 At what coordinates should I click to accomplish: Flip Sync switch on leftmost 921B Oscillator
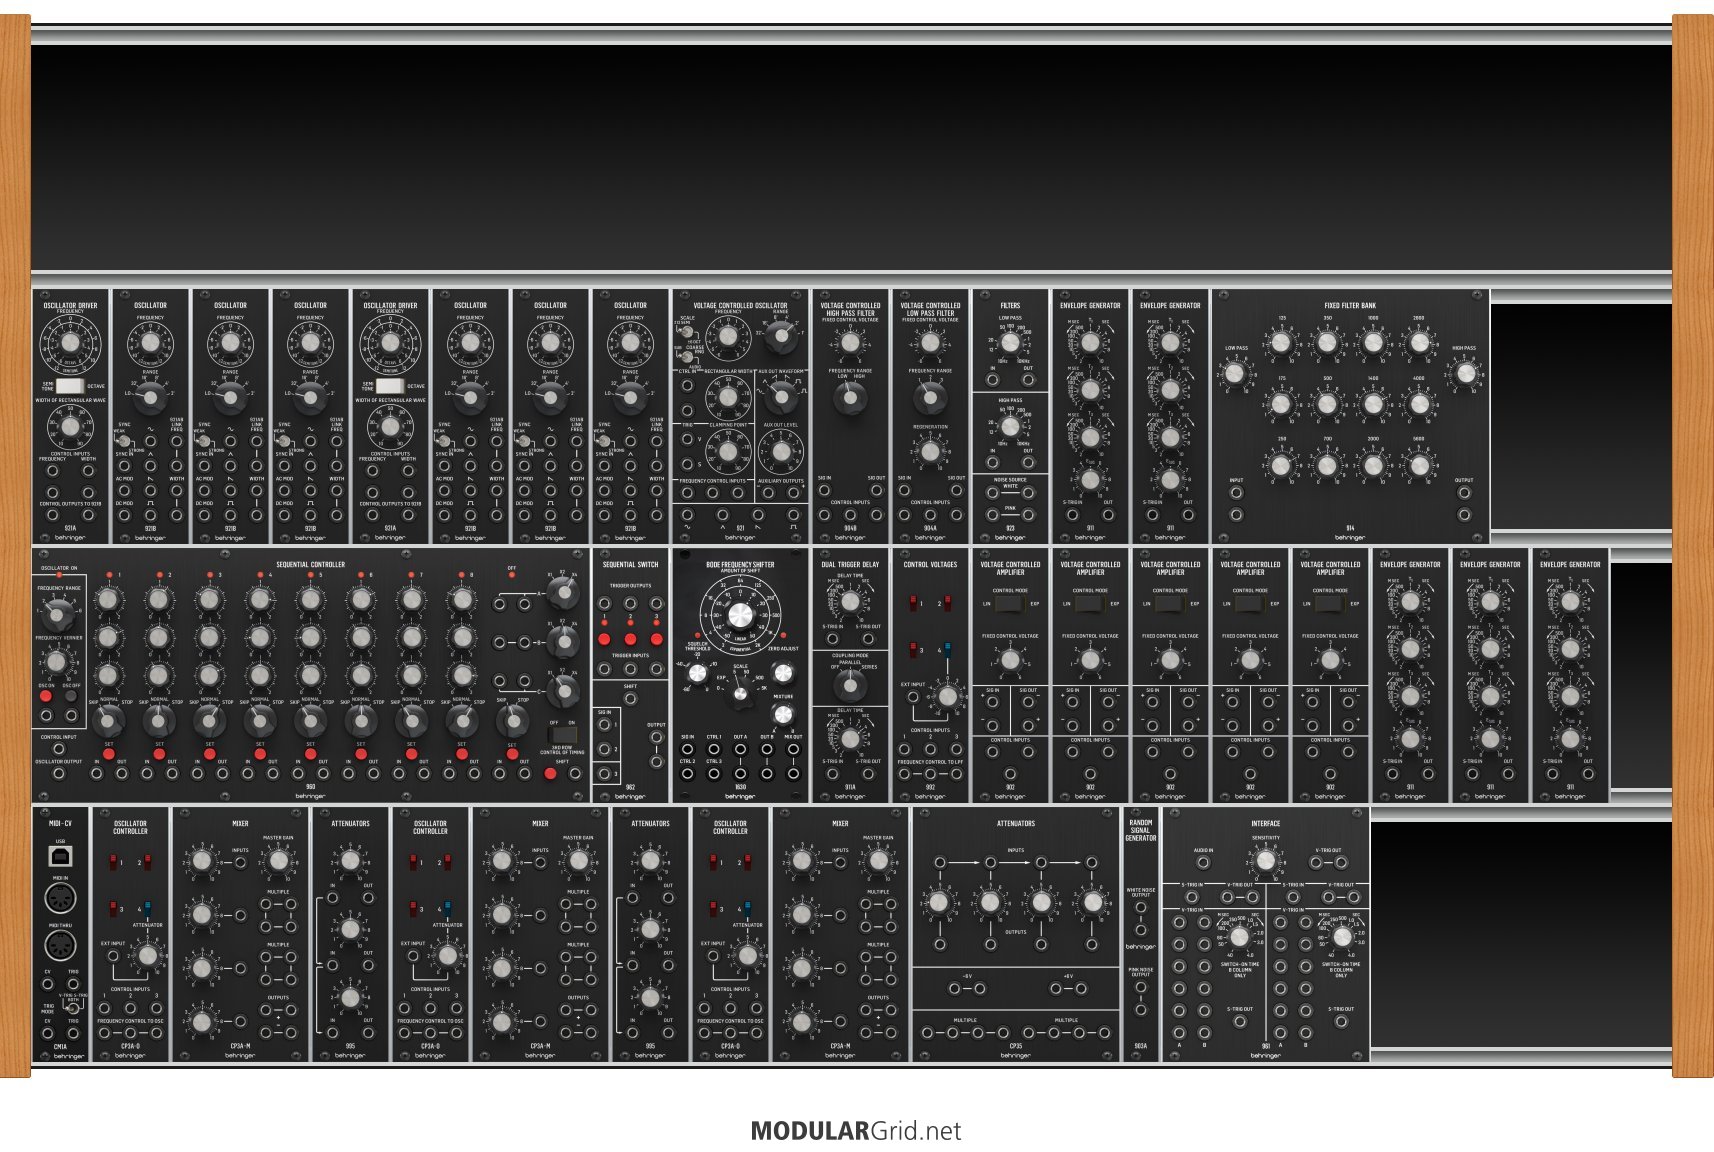(123, 441)
